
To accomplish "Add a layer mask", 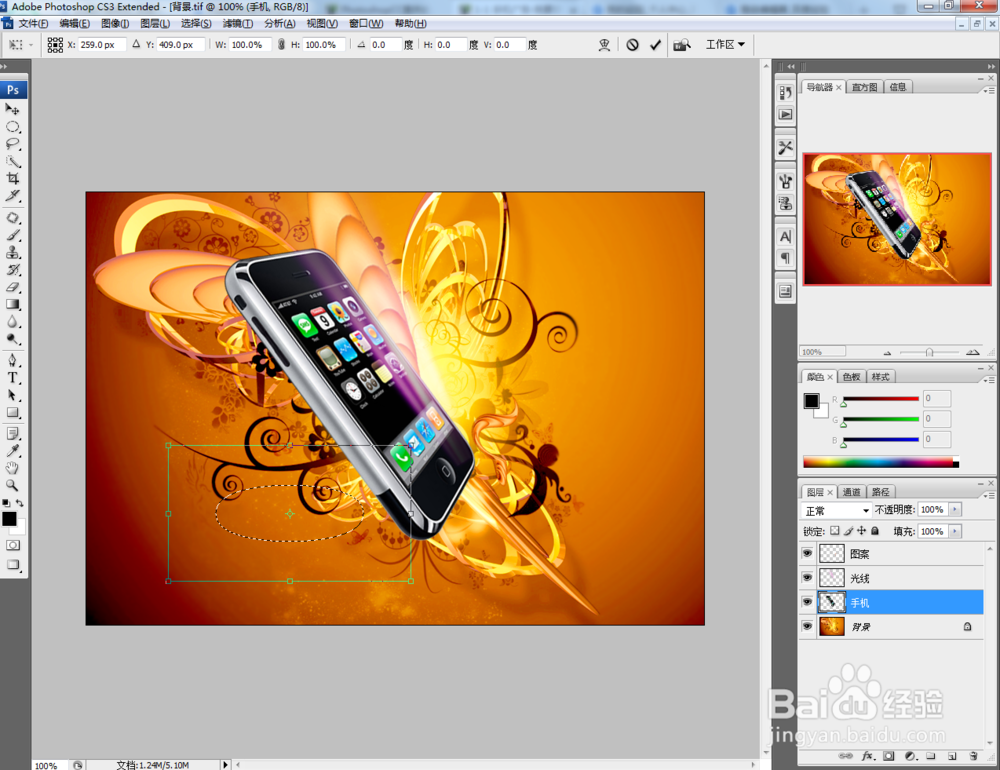I will point(888,756).
